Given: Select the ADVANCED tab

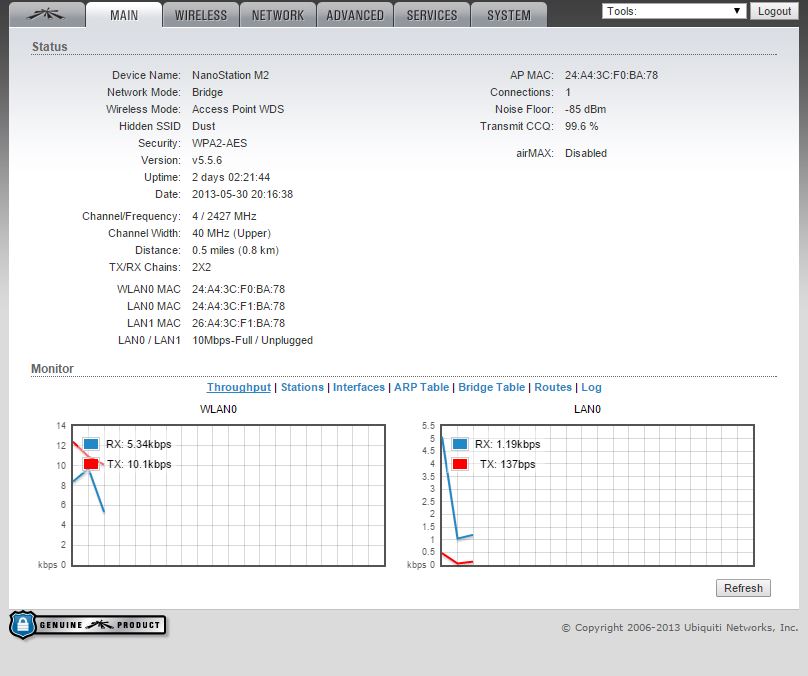Looking at the screenshot, I should click(x=355, y=15).
